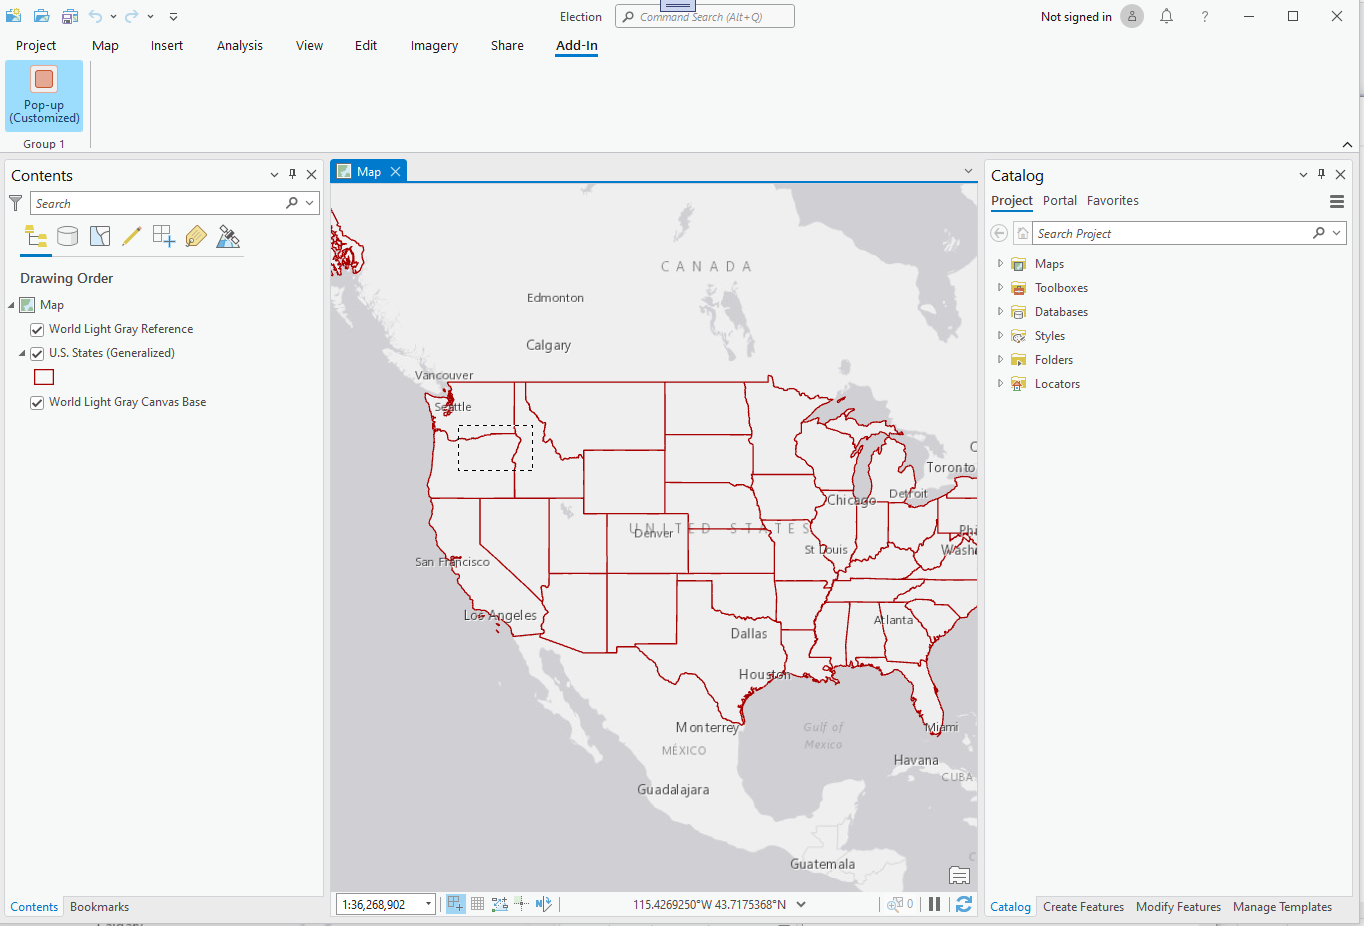Toggle snapping in the status bar
Screen dimensions: 1364x926
[x=521, y=903]
